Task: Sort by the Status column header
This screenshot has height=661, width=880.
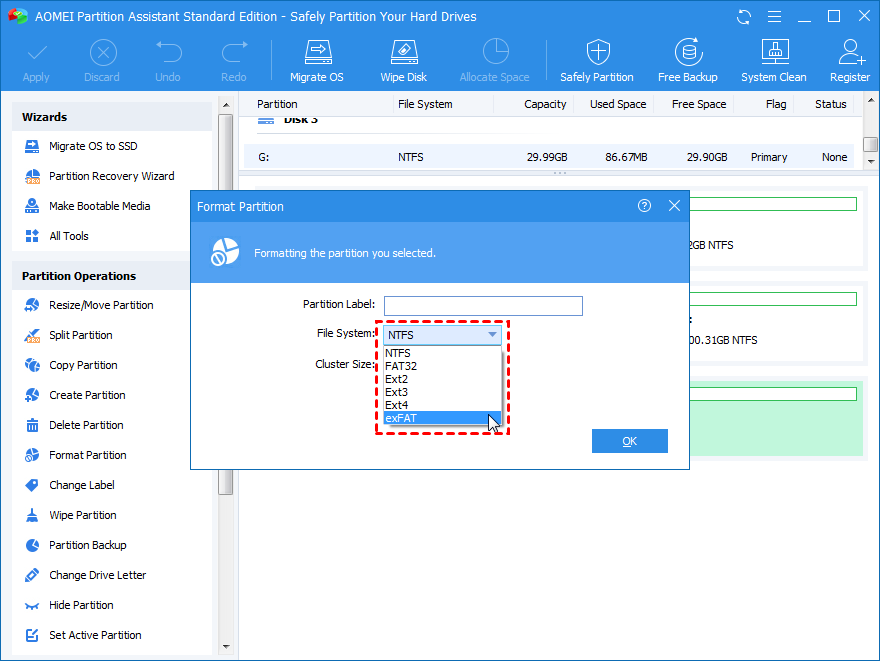Action: (x=831, y=104)
